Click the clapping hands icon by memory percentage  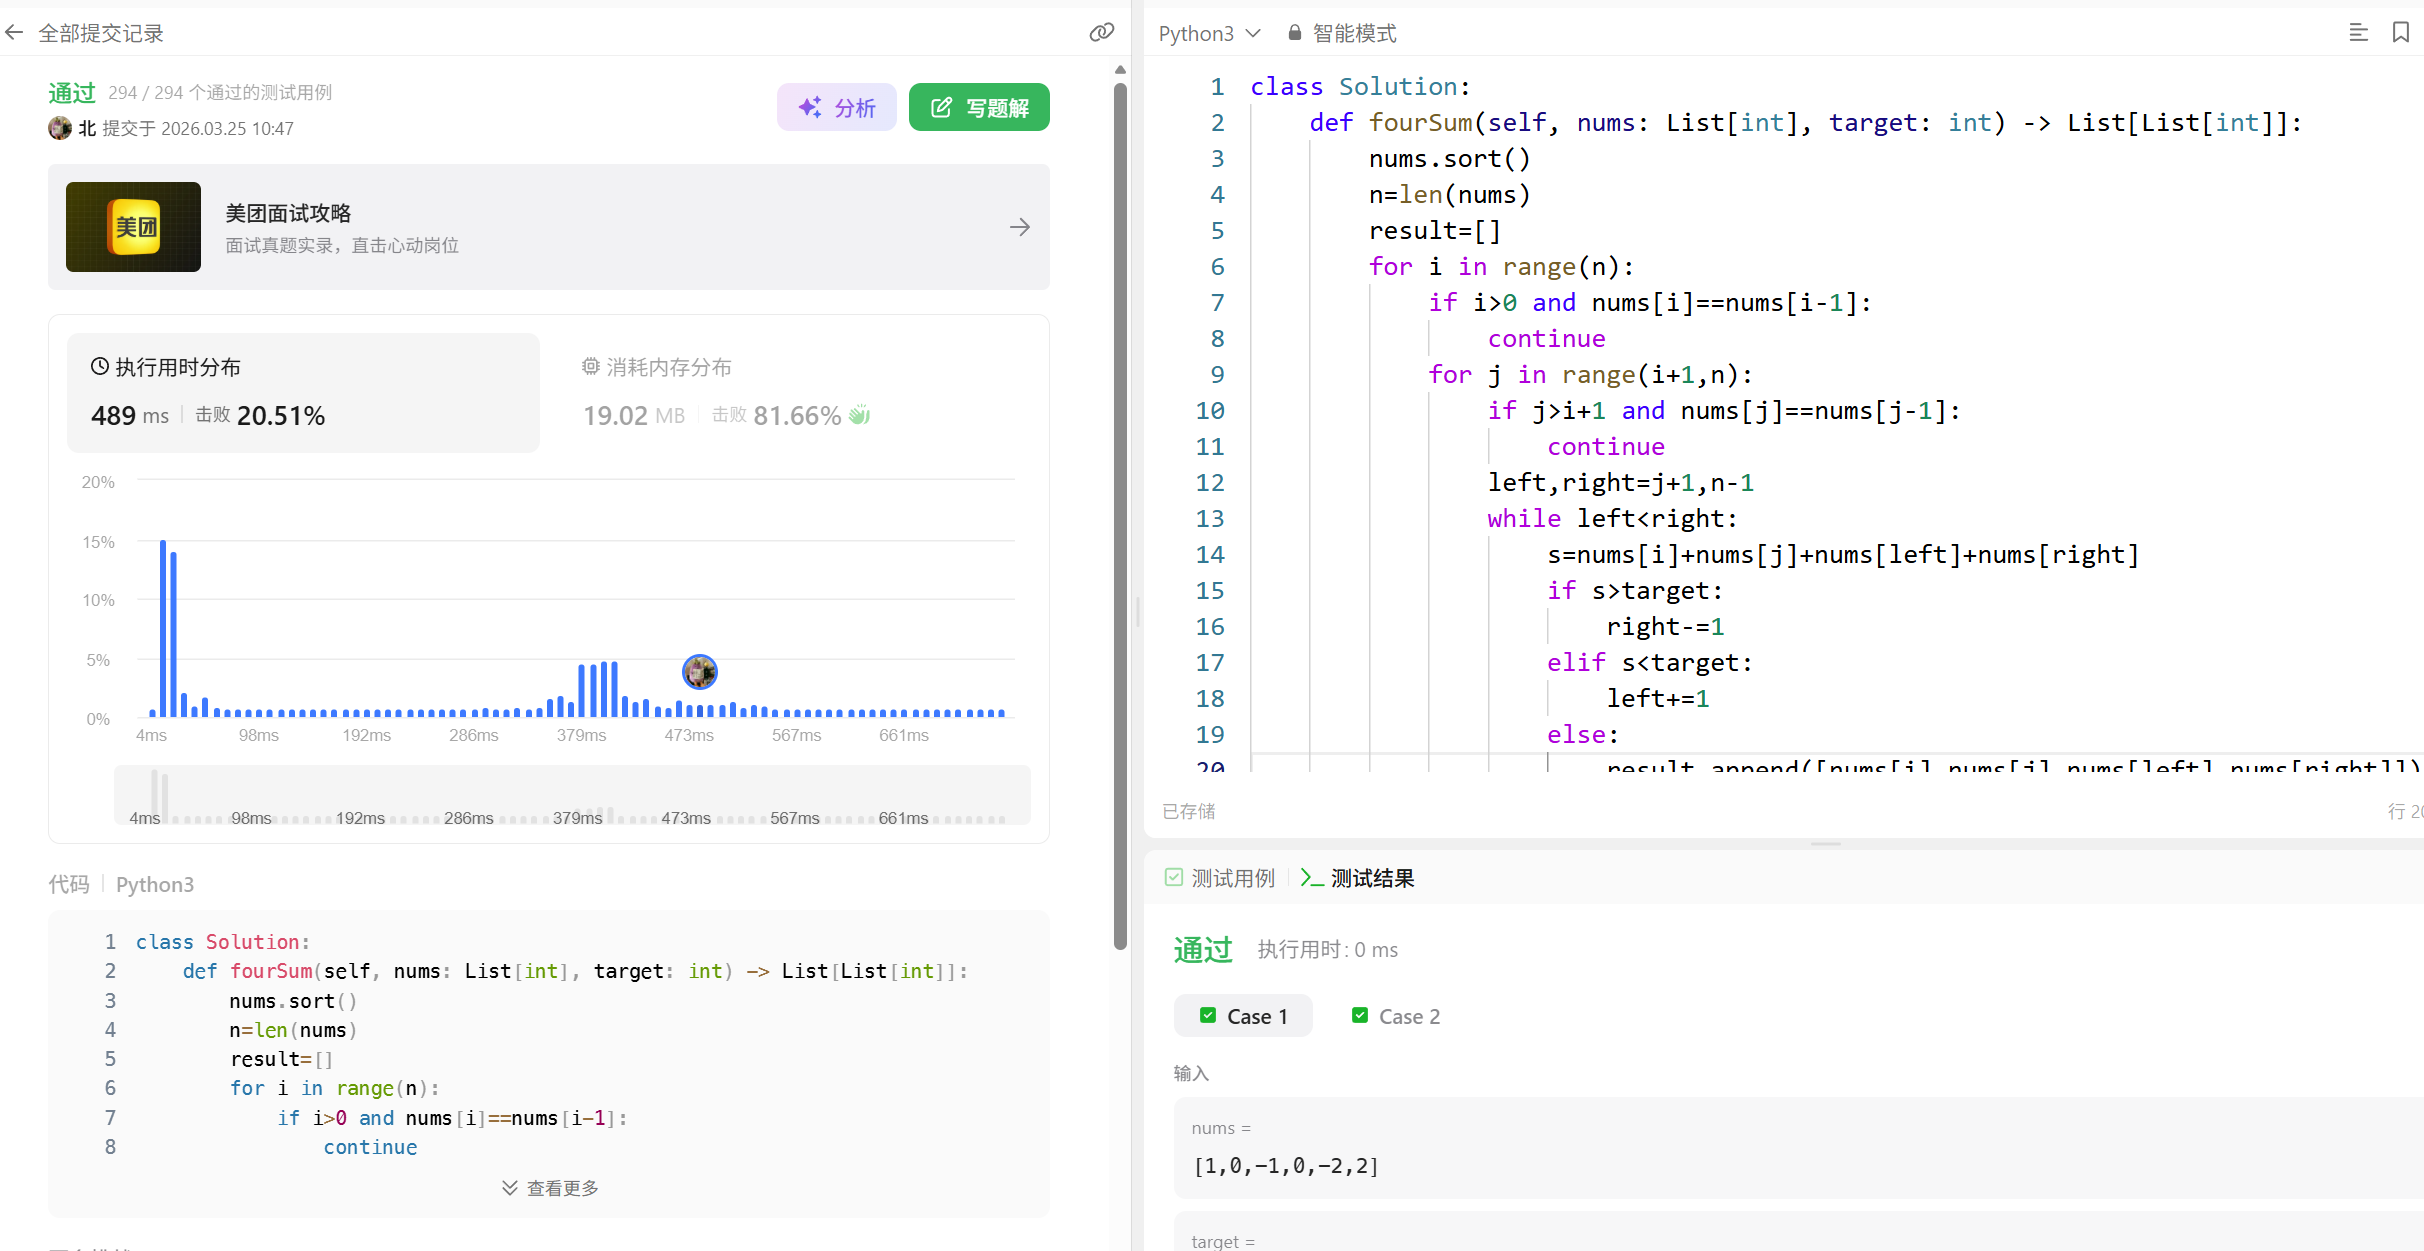coord(859,415)
